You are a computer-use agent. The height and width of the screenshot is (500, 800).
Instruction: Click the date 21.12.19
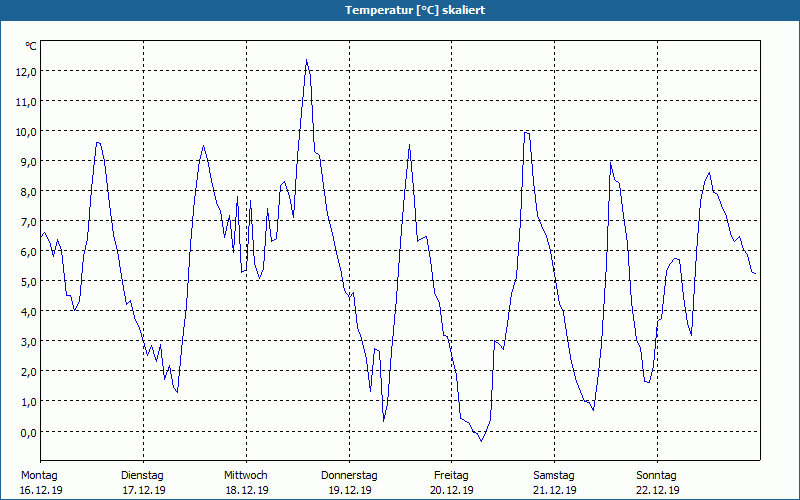pos(555,490)
